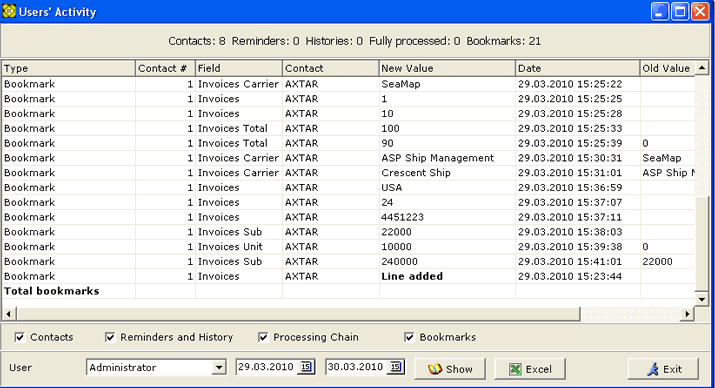This screenshot has height=388, width=715.
Task: Click the Exit button
Action: coord(663,369)
